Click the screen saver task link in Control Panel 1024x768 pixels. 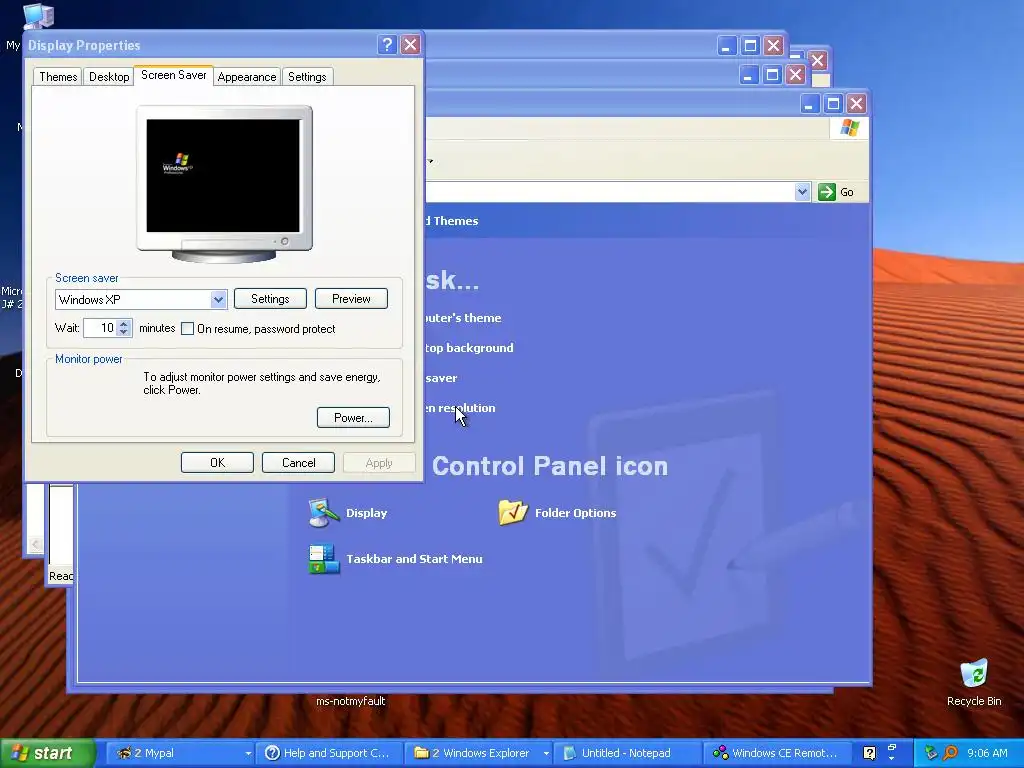[441, 378]
